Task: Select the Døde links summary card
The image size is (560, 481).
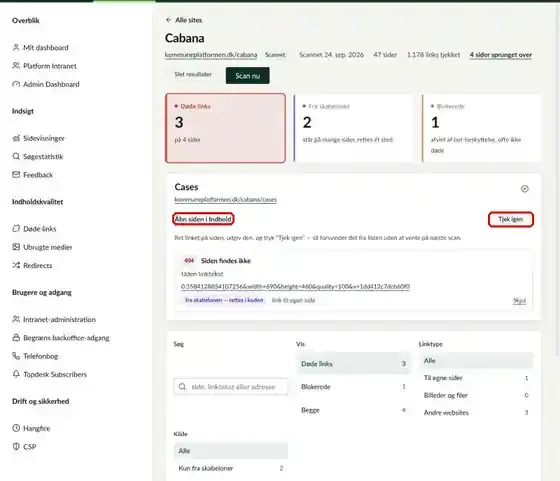Action: pos(225,128)
